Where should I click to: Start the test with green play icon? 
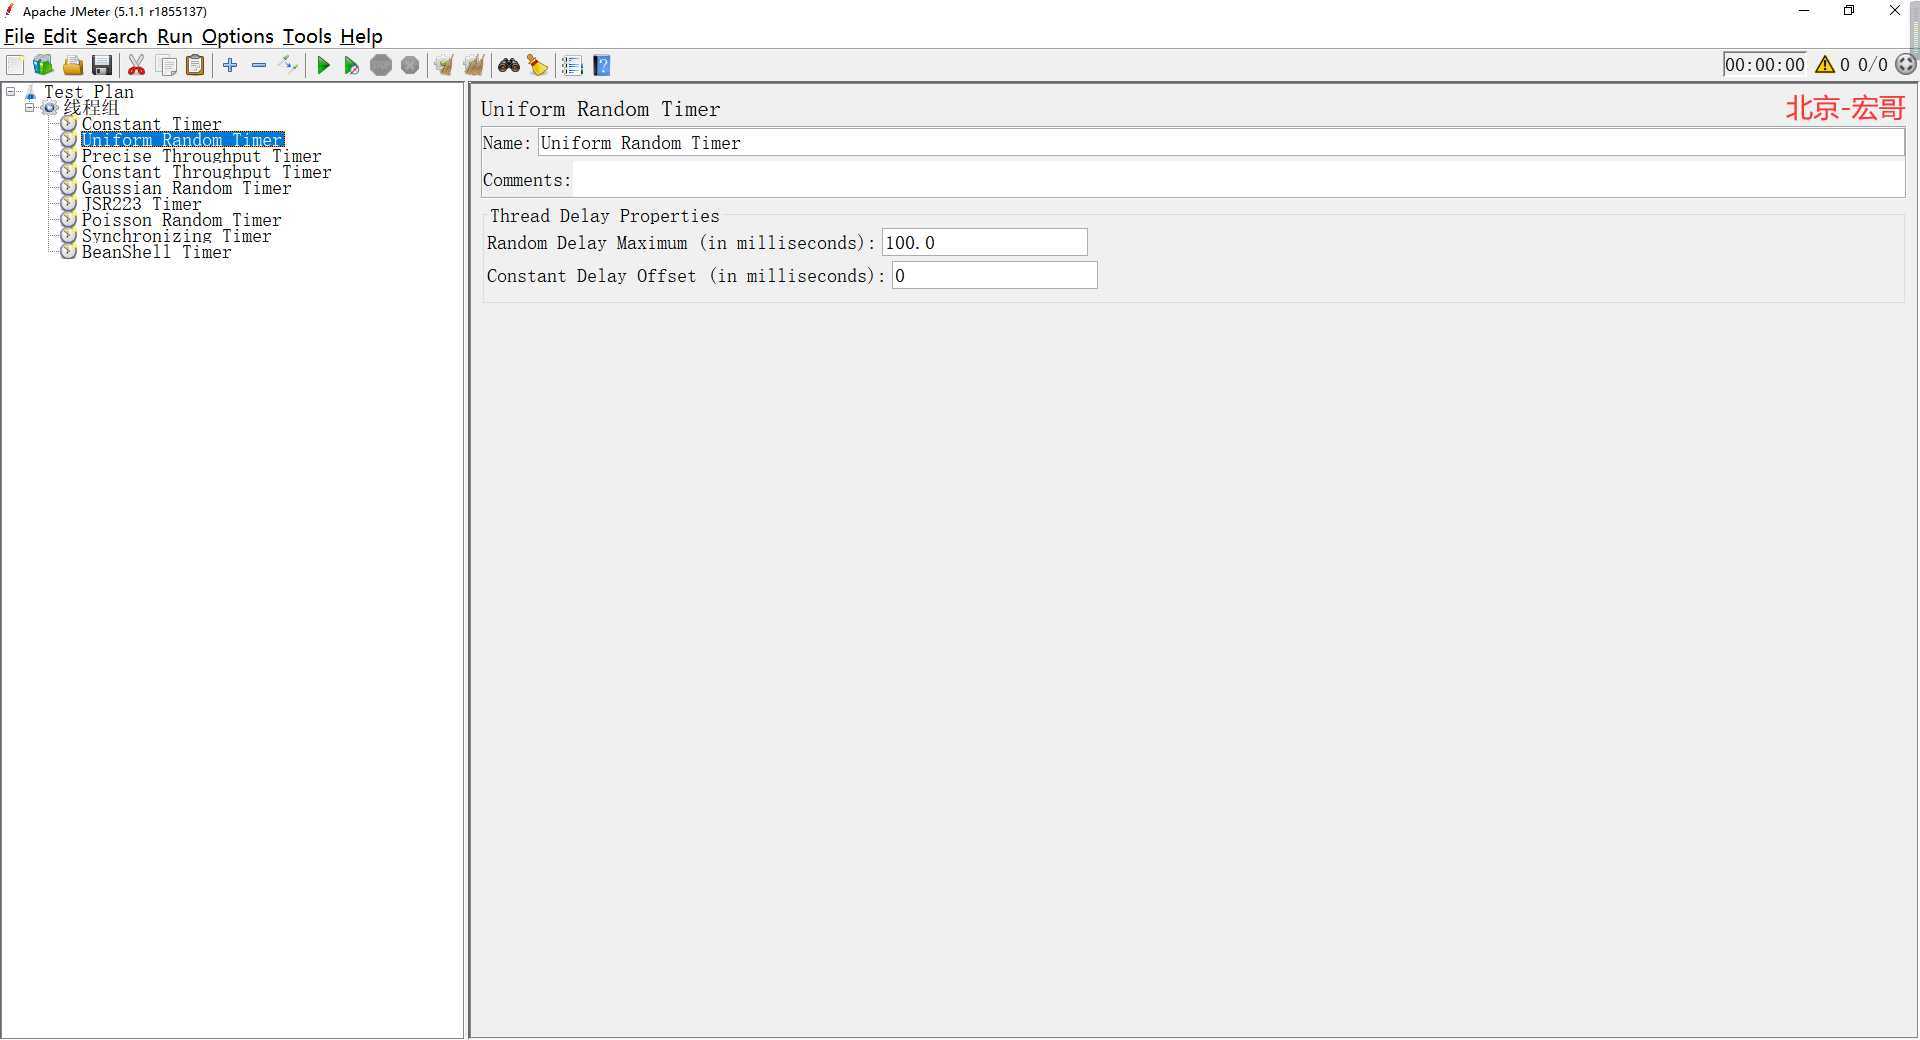[323, 65]
